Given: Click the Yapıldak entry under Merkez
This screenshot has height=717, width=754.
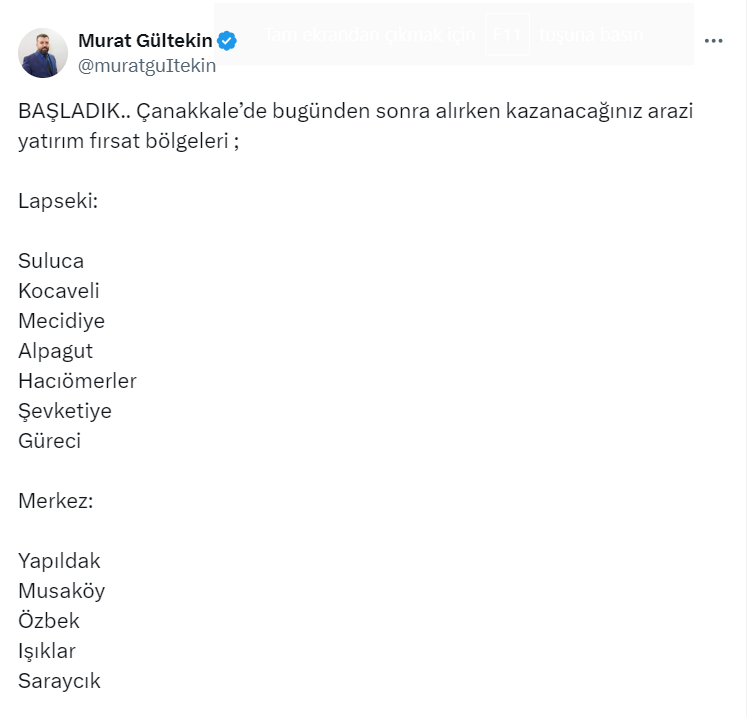Looking at the screenshot, I should coord(59,561).
